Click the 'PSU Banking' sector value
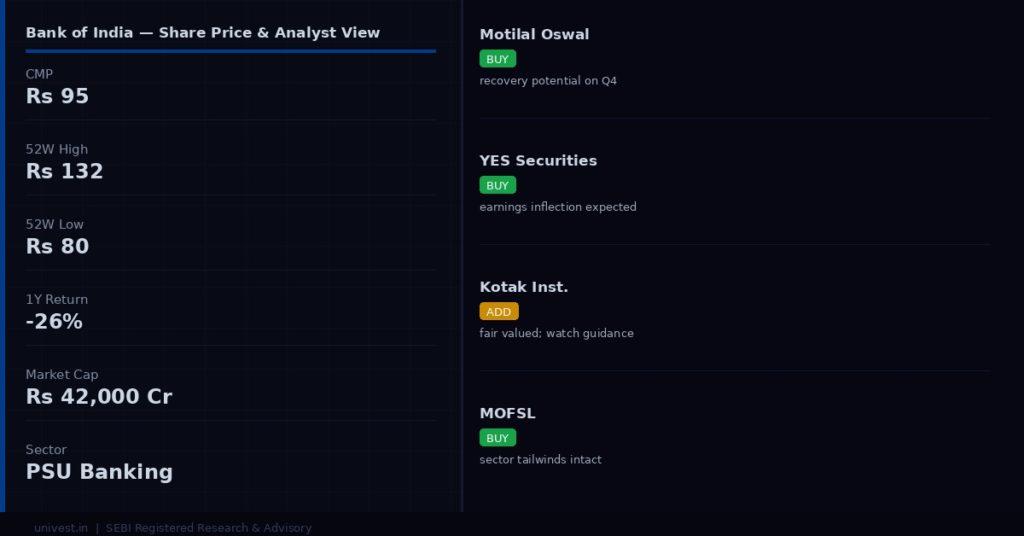The image size is (1024, 536). tap(99, 471)
